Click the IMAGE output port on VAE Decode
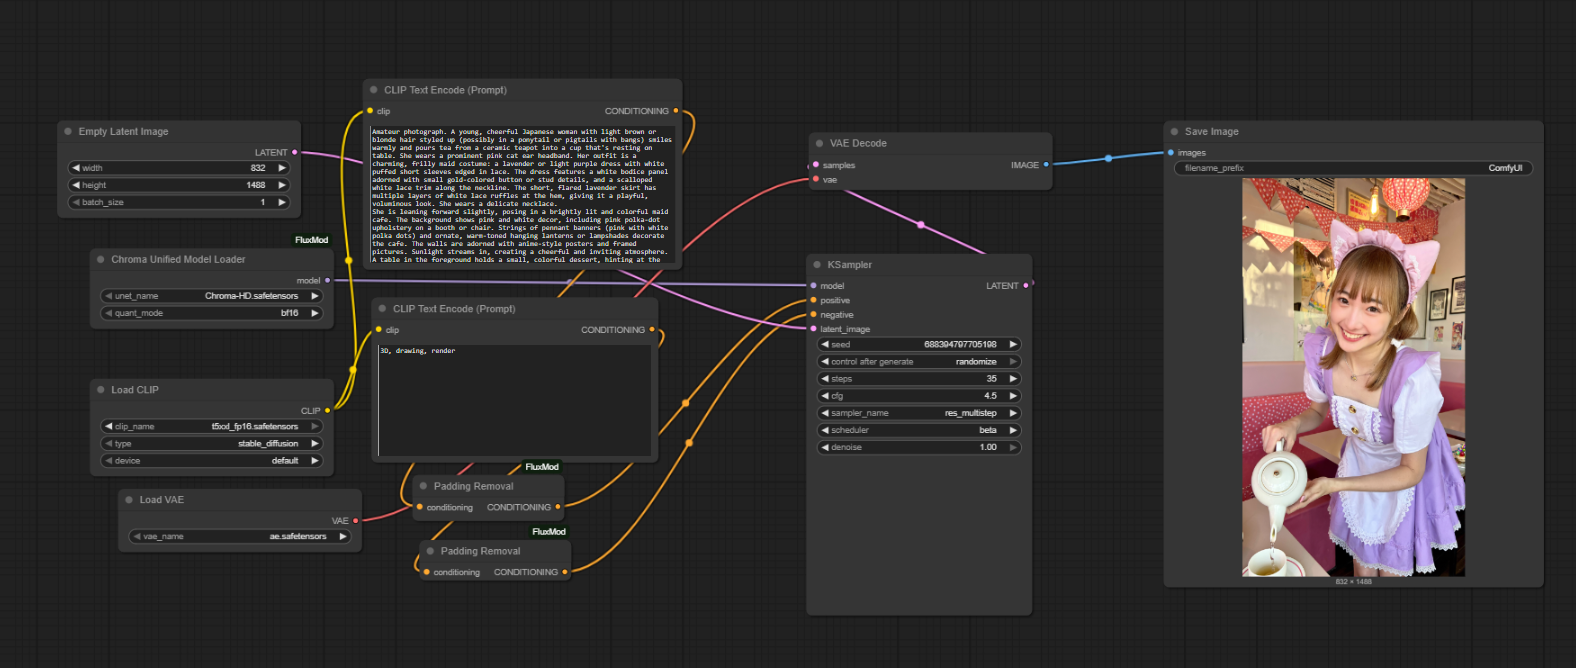 click(x=1046, y=165)
